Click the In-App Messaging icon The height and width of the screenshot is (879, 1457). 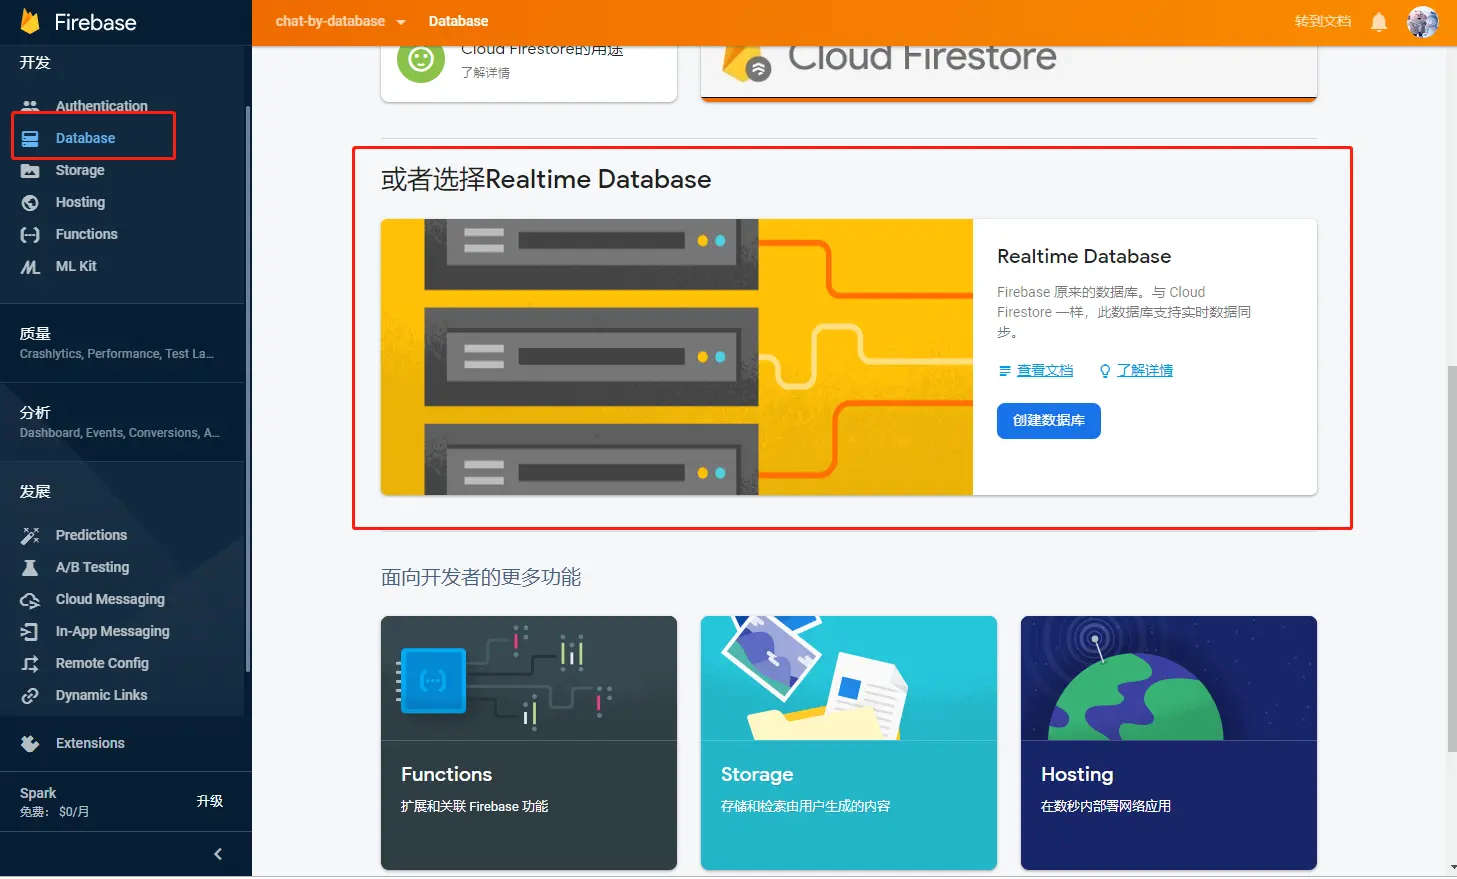(30, 631)
